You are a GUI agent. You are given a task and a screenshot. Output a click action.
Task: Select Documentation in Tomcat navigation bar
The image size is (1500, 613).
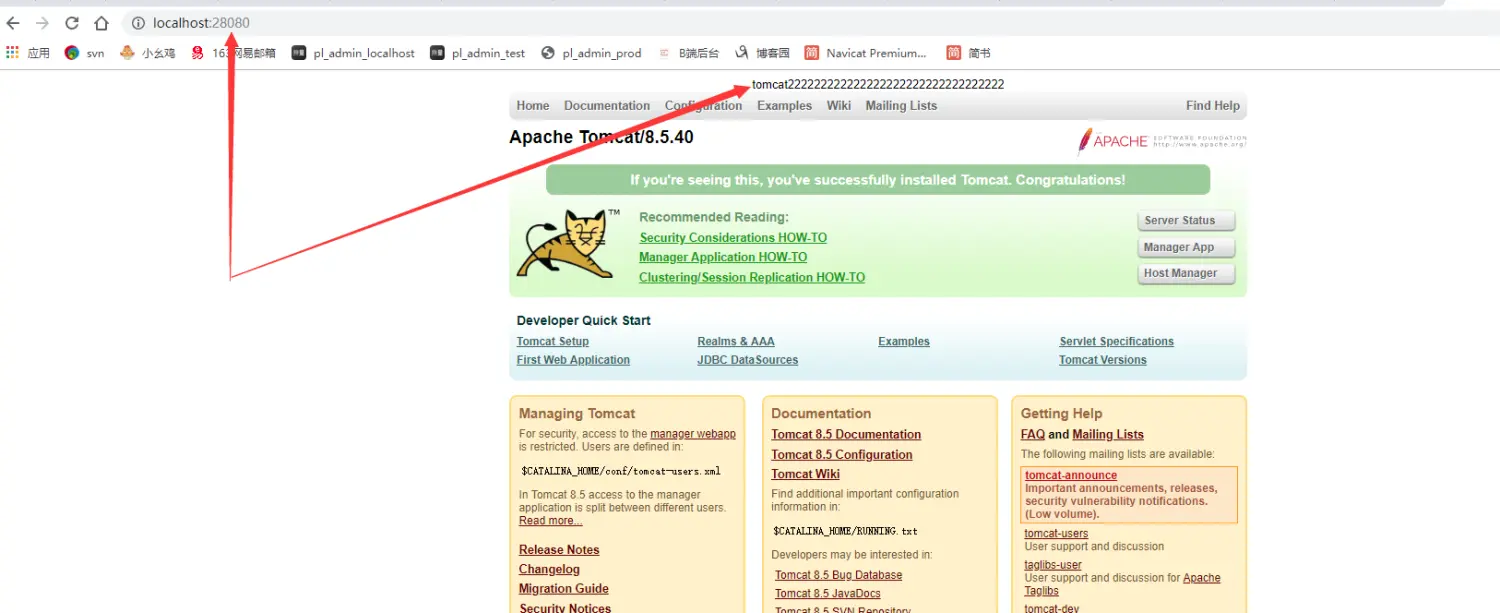pos(607,106)
